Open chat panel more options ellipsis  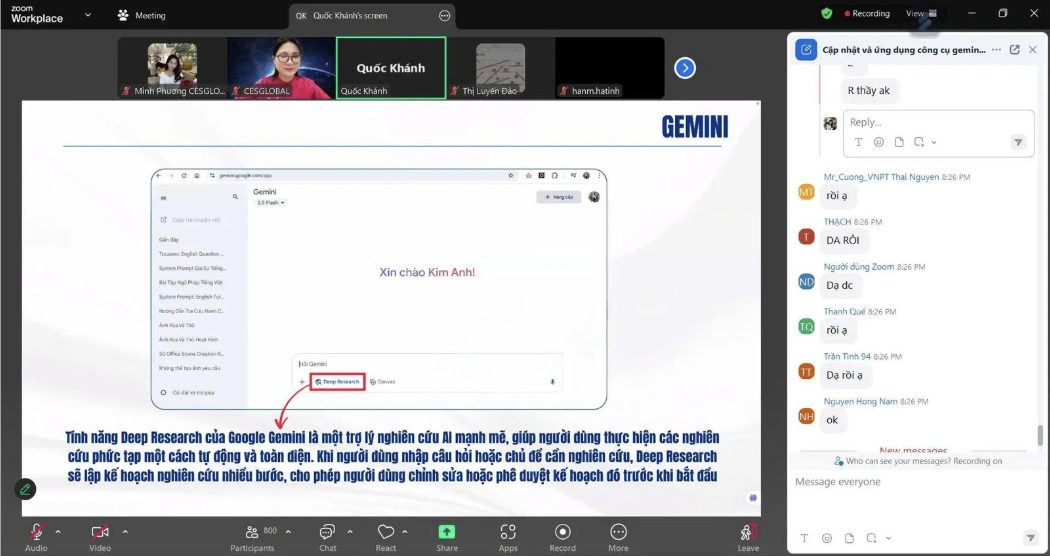(x=996, y=50)
